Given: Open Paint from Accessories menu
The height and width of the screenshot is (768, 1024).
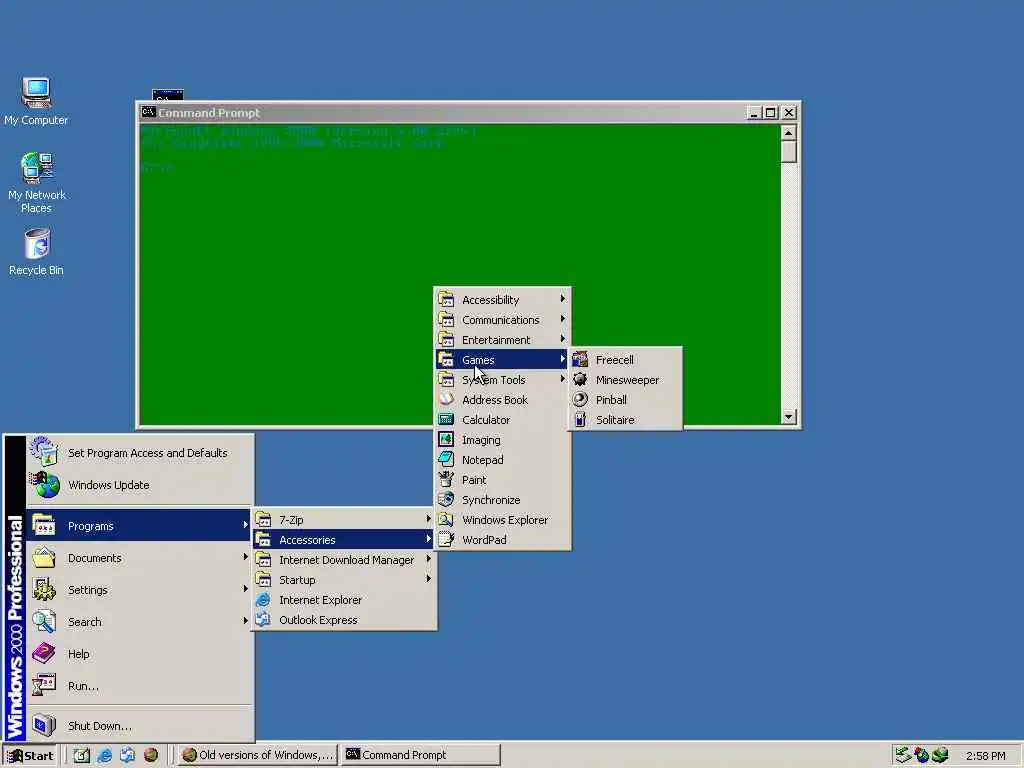Looking at the screenshot, I should (502, 480).
